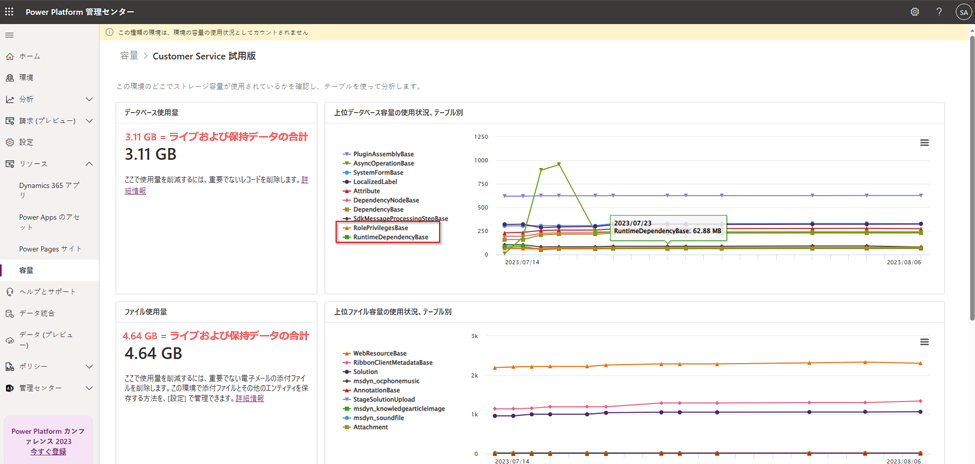Open the file chart hamburger menu
The height and width of the screenshot is (464, 975).
(x=924, y=342)
